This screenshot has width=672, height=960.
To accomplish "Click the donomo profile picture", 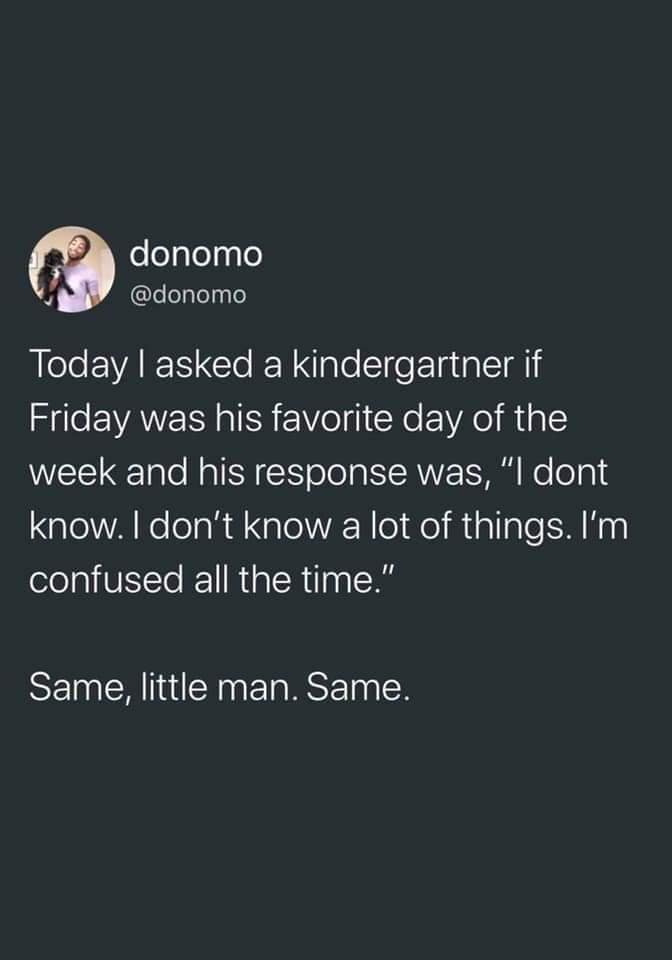I will [72, 270].
